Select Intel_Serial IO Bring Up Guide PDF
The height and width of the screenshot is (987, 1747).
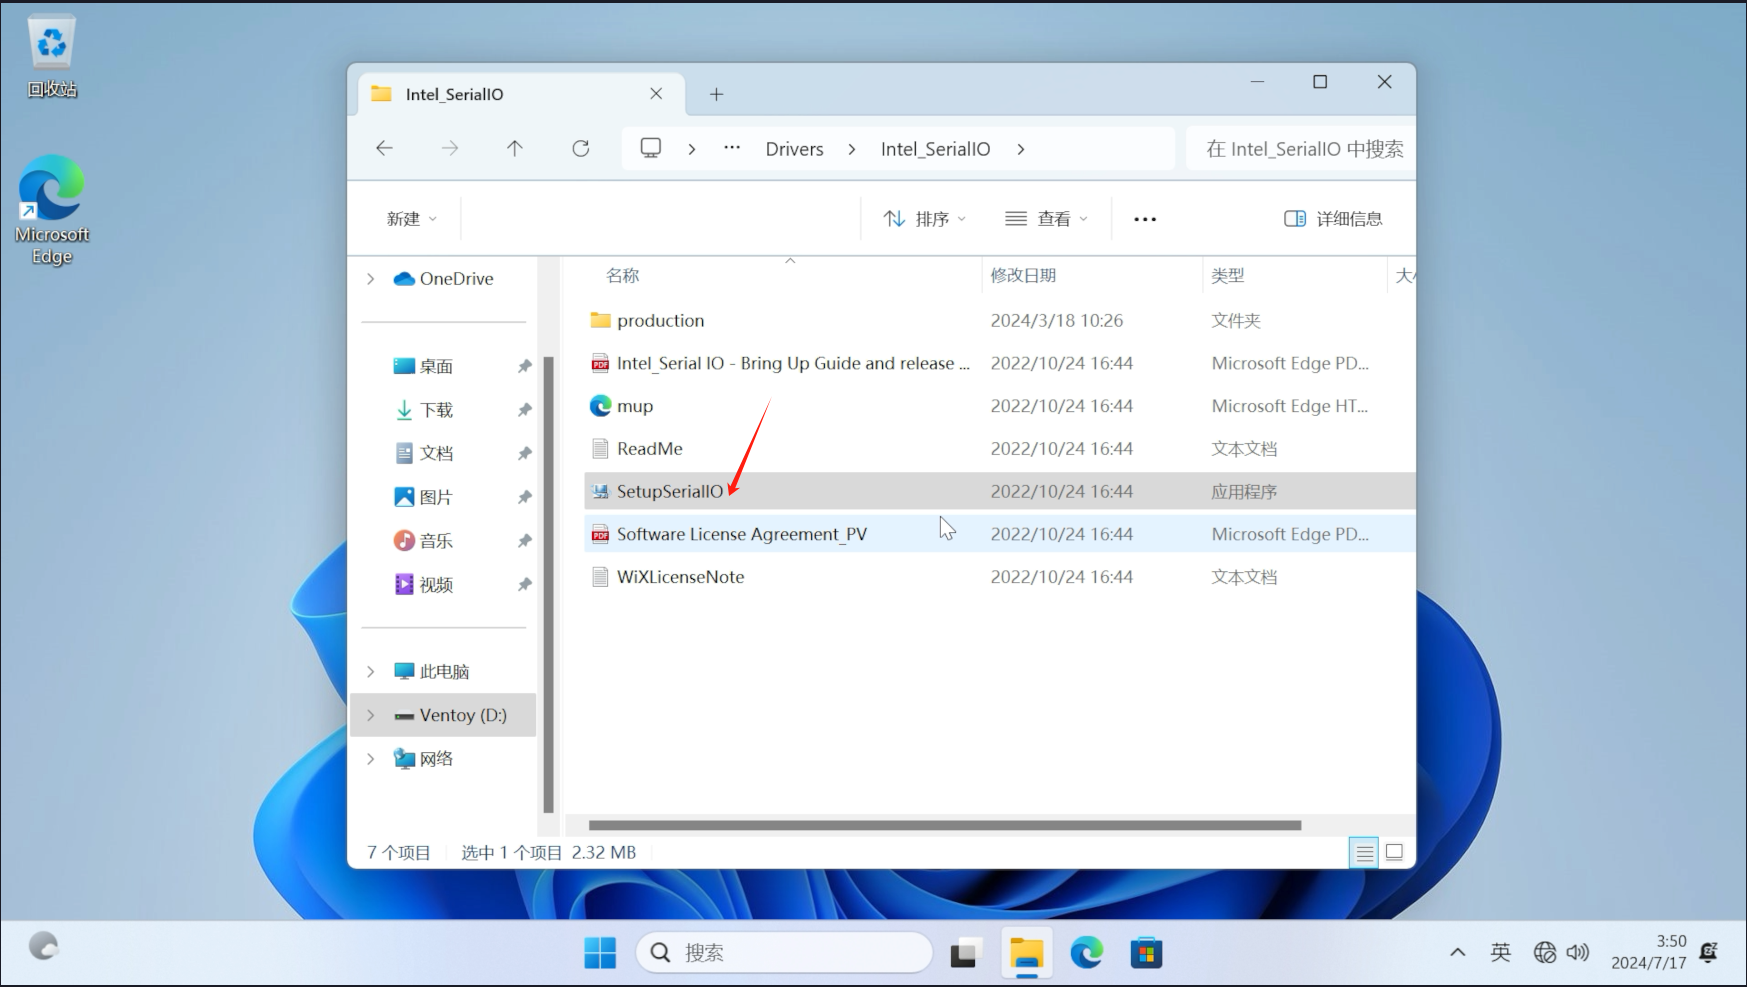point(1000,364)
